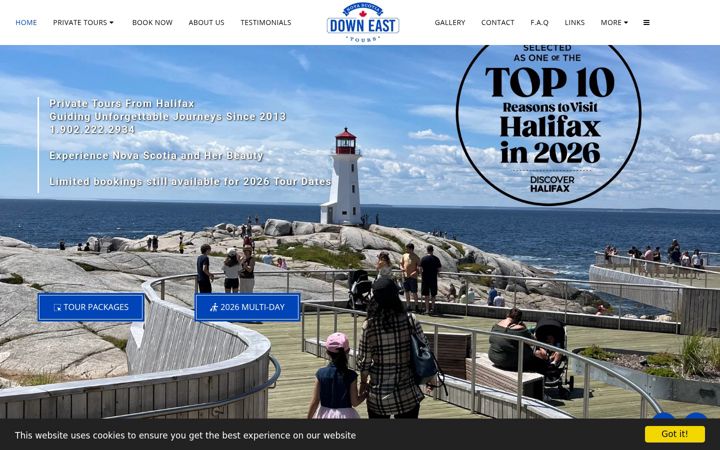Screen dimensions: 720x450
Task: Expand the Private Tours dropdown
Action: coord(83,22)
